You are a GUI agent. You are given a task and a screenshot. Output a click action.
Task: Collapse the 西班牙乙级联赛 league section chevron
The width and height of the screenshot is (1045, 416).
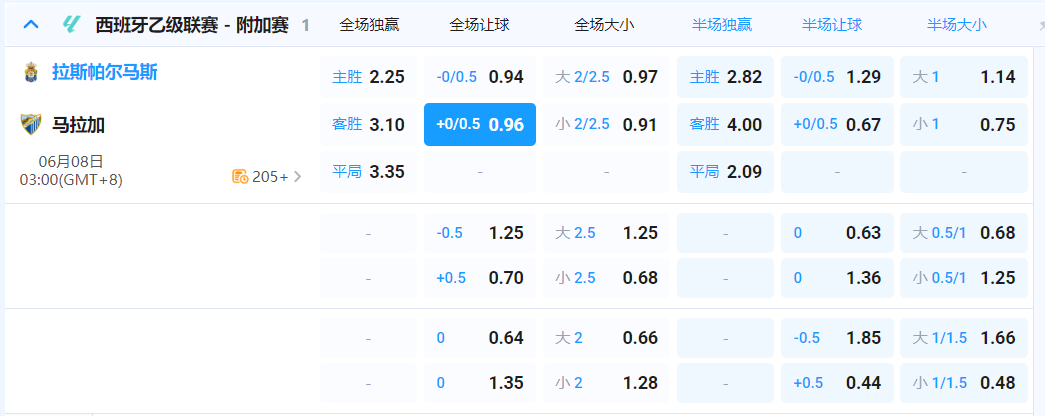pyautogui.click(x=31, y=25)
